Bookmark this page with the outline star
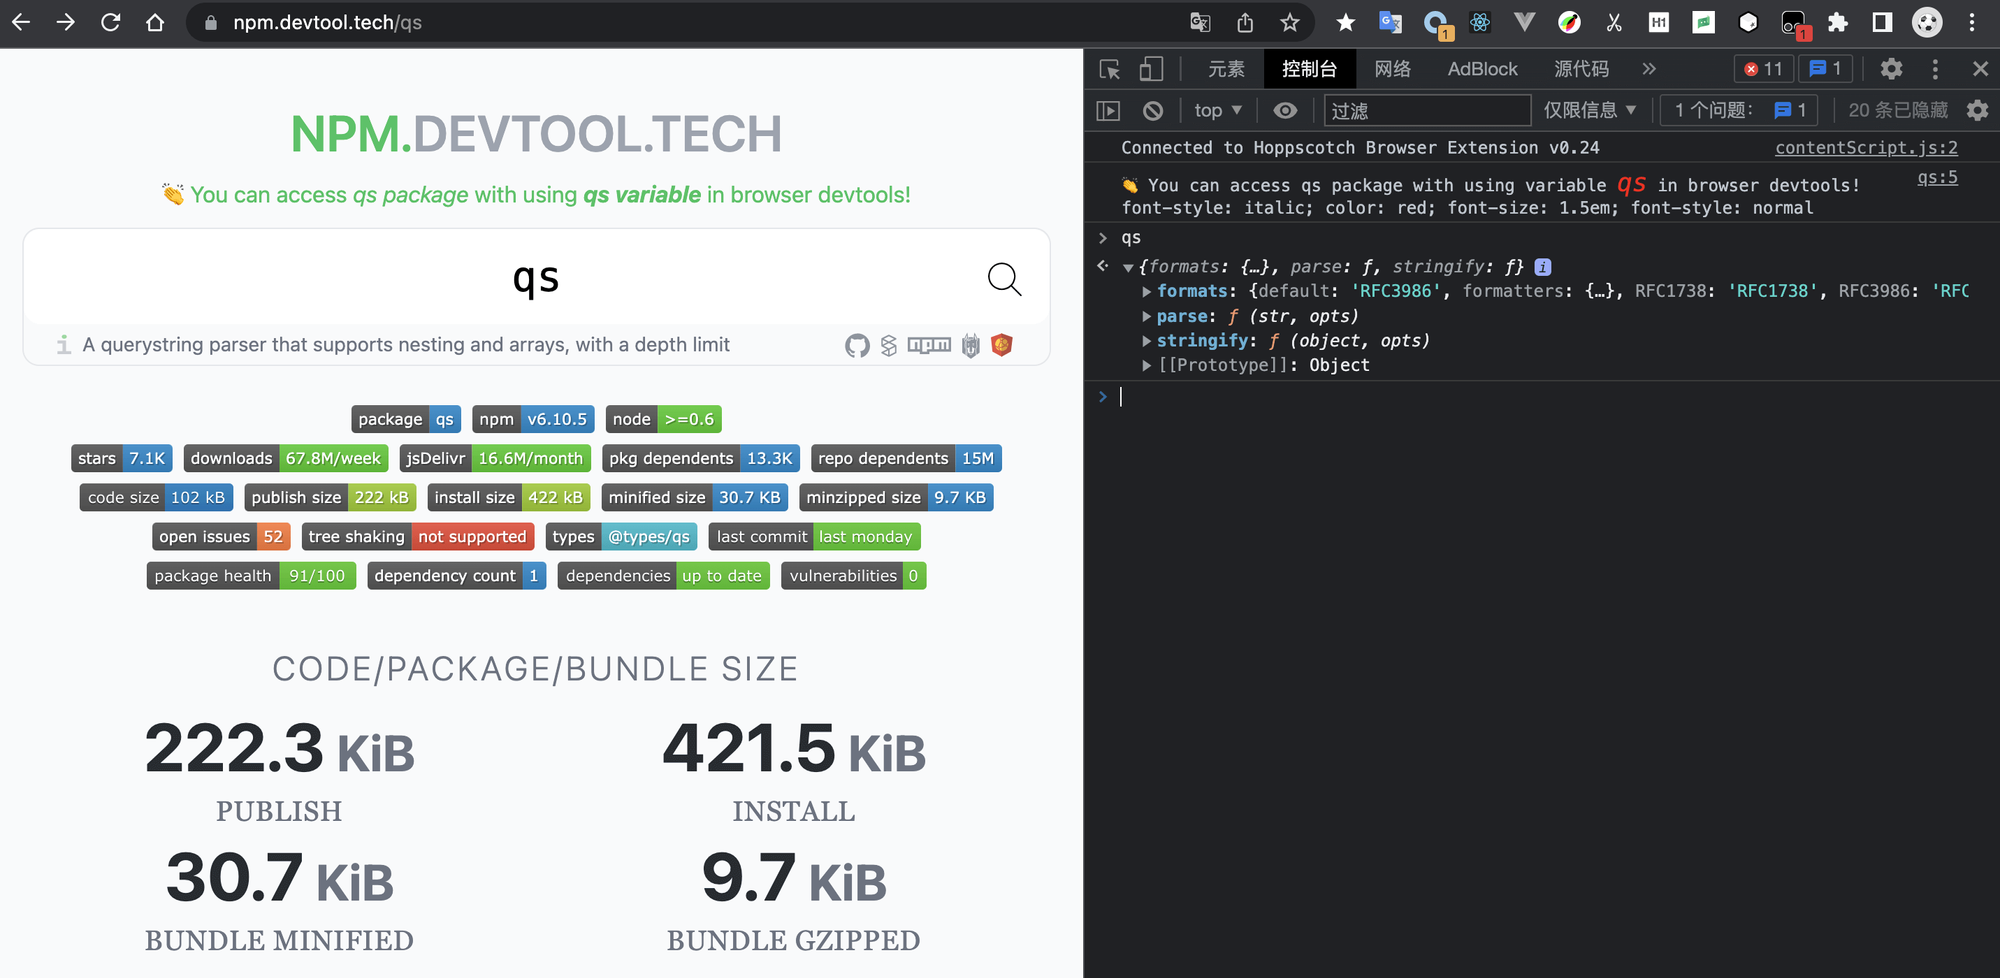The image size is (2000, 978). [x=1290, y=22]
